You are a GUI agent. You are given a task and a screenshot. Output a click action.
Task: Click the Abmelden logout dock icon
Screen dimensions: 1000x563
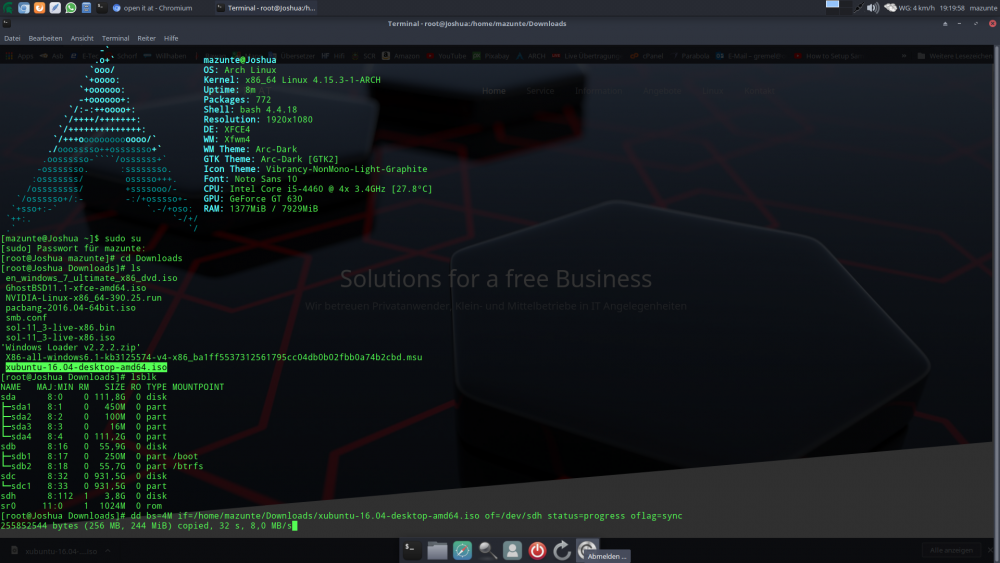(x=587, y=549)
